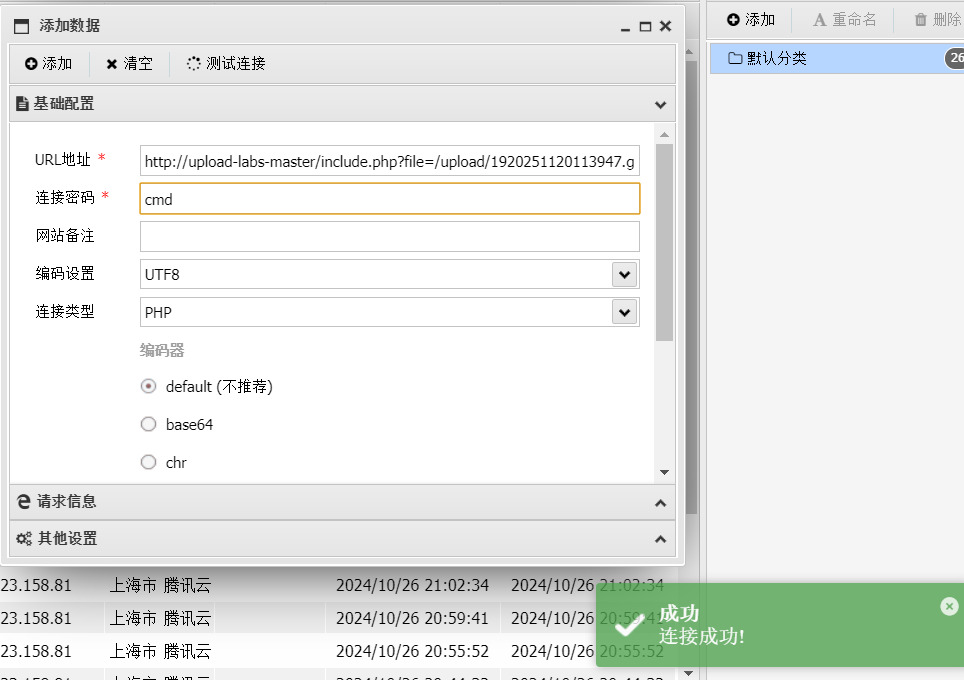
Task: Select the base64 encoder radio button
Action: coord(148,424)
